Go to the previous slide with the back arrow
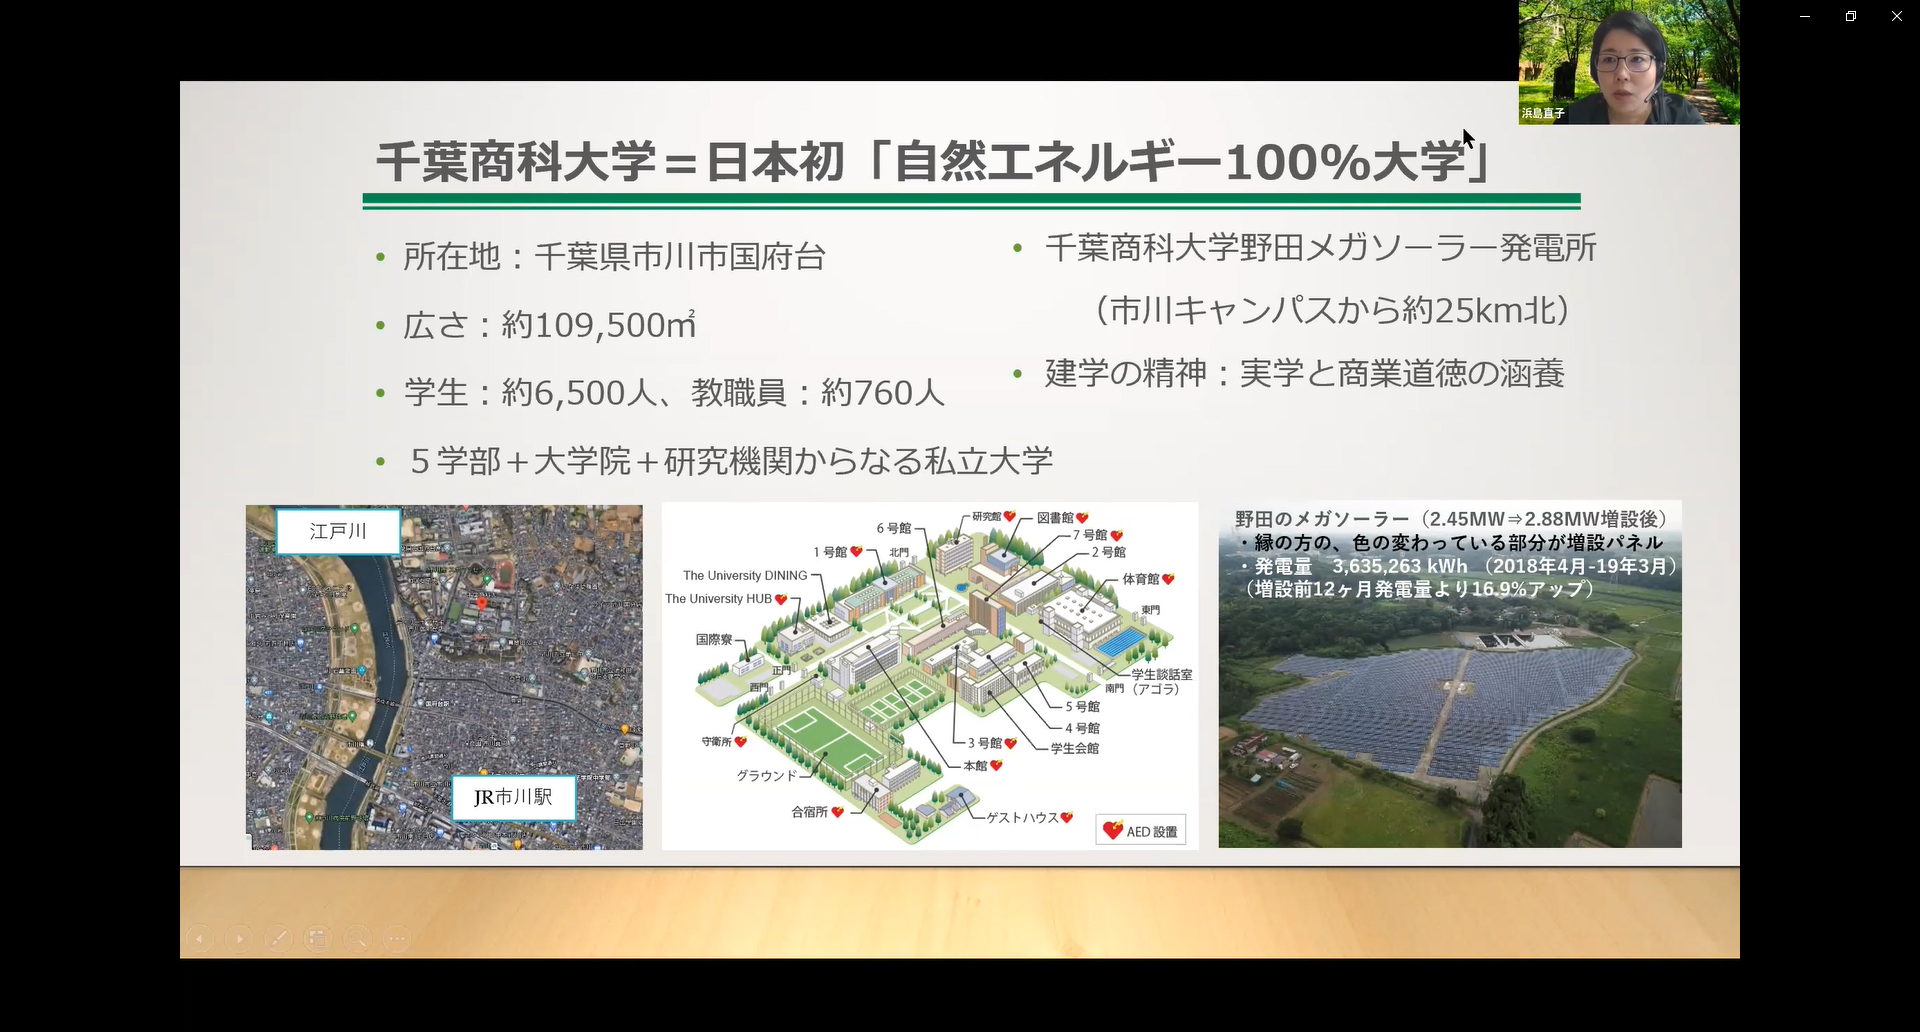 [x=200, y=939]
